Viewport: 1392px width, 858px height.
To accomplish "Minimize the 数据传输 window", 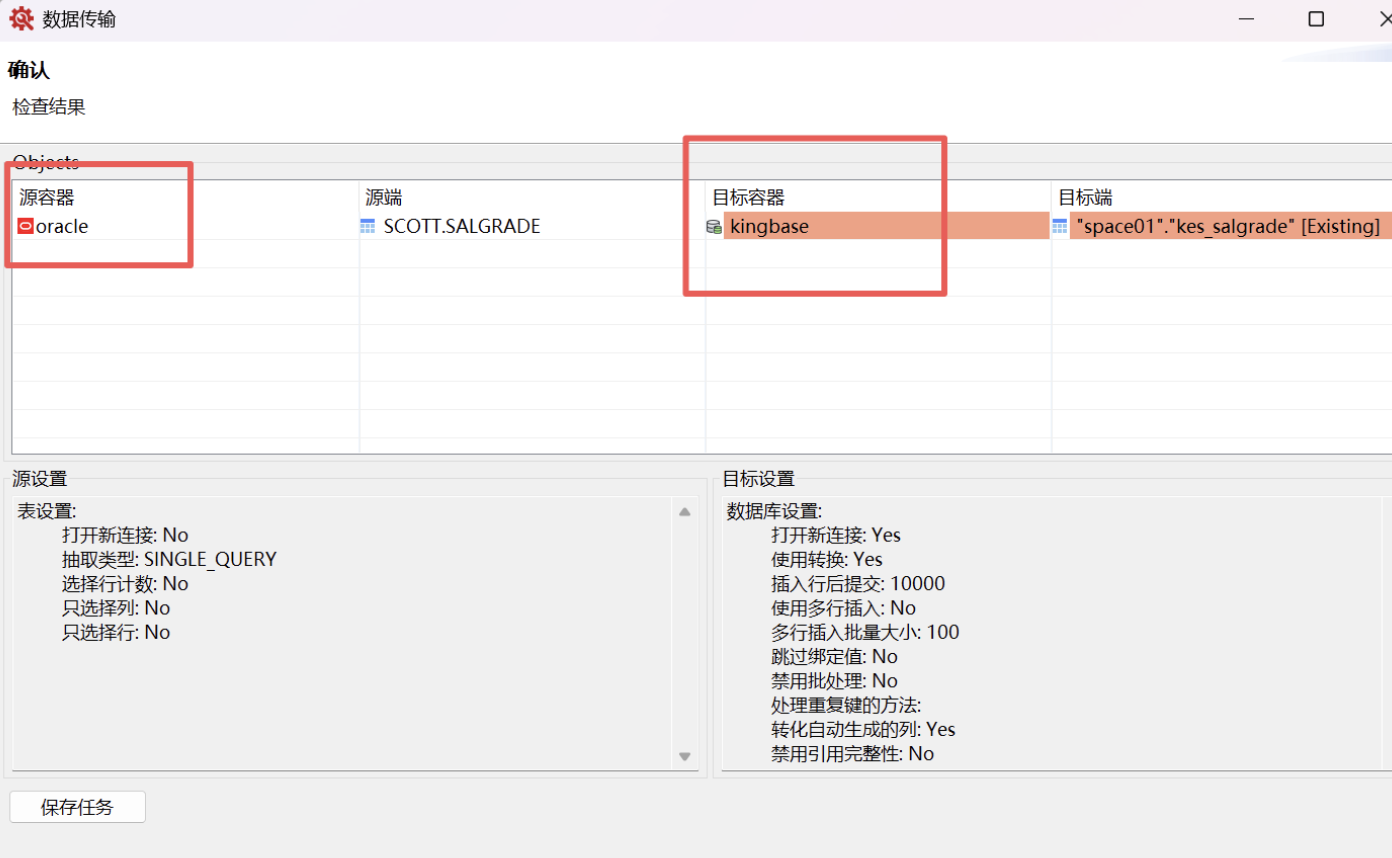I will click(1246, 19).
